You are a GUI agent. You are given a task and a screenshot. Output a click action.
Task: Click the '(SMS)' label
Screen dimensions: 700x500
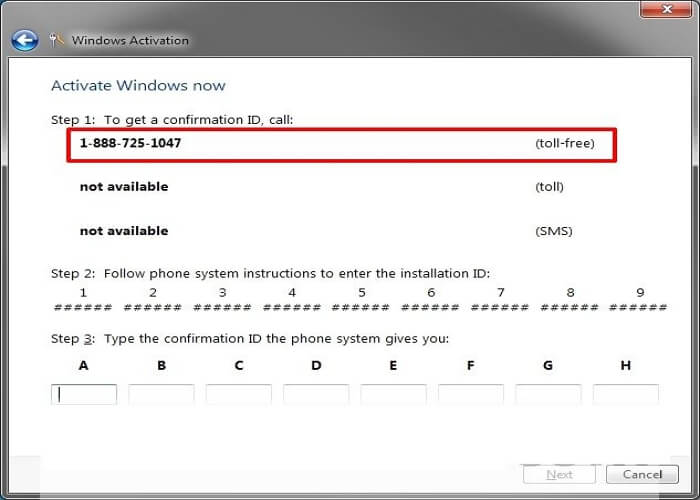pos(554,231)
